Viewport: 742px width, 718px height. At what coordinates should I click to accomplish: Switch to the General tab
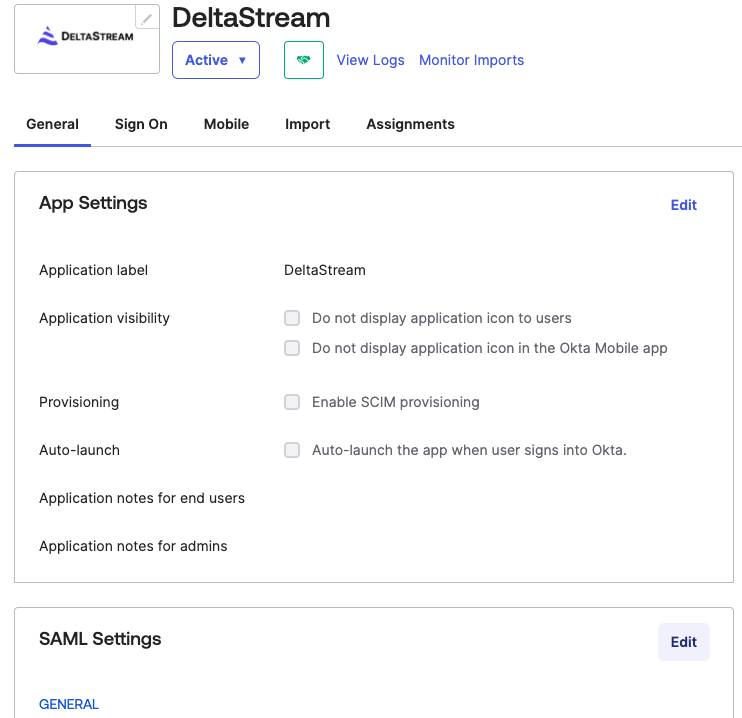coord(53,124)
